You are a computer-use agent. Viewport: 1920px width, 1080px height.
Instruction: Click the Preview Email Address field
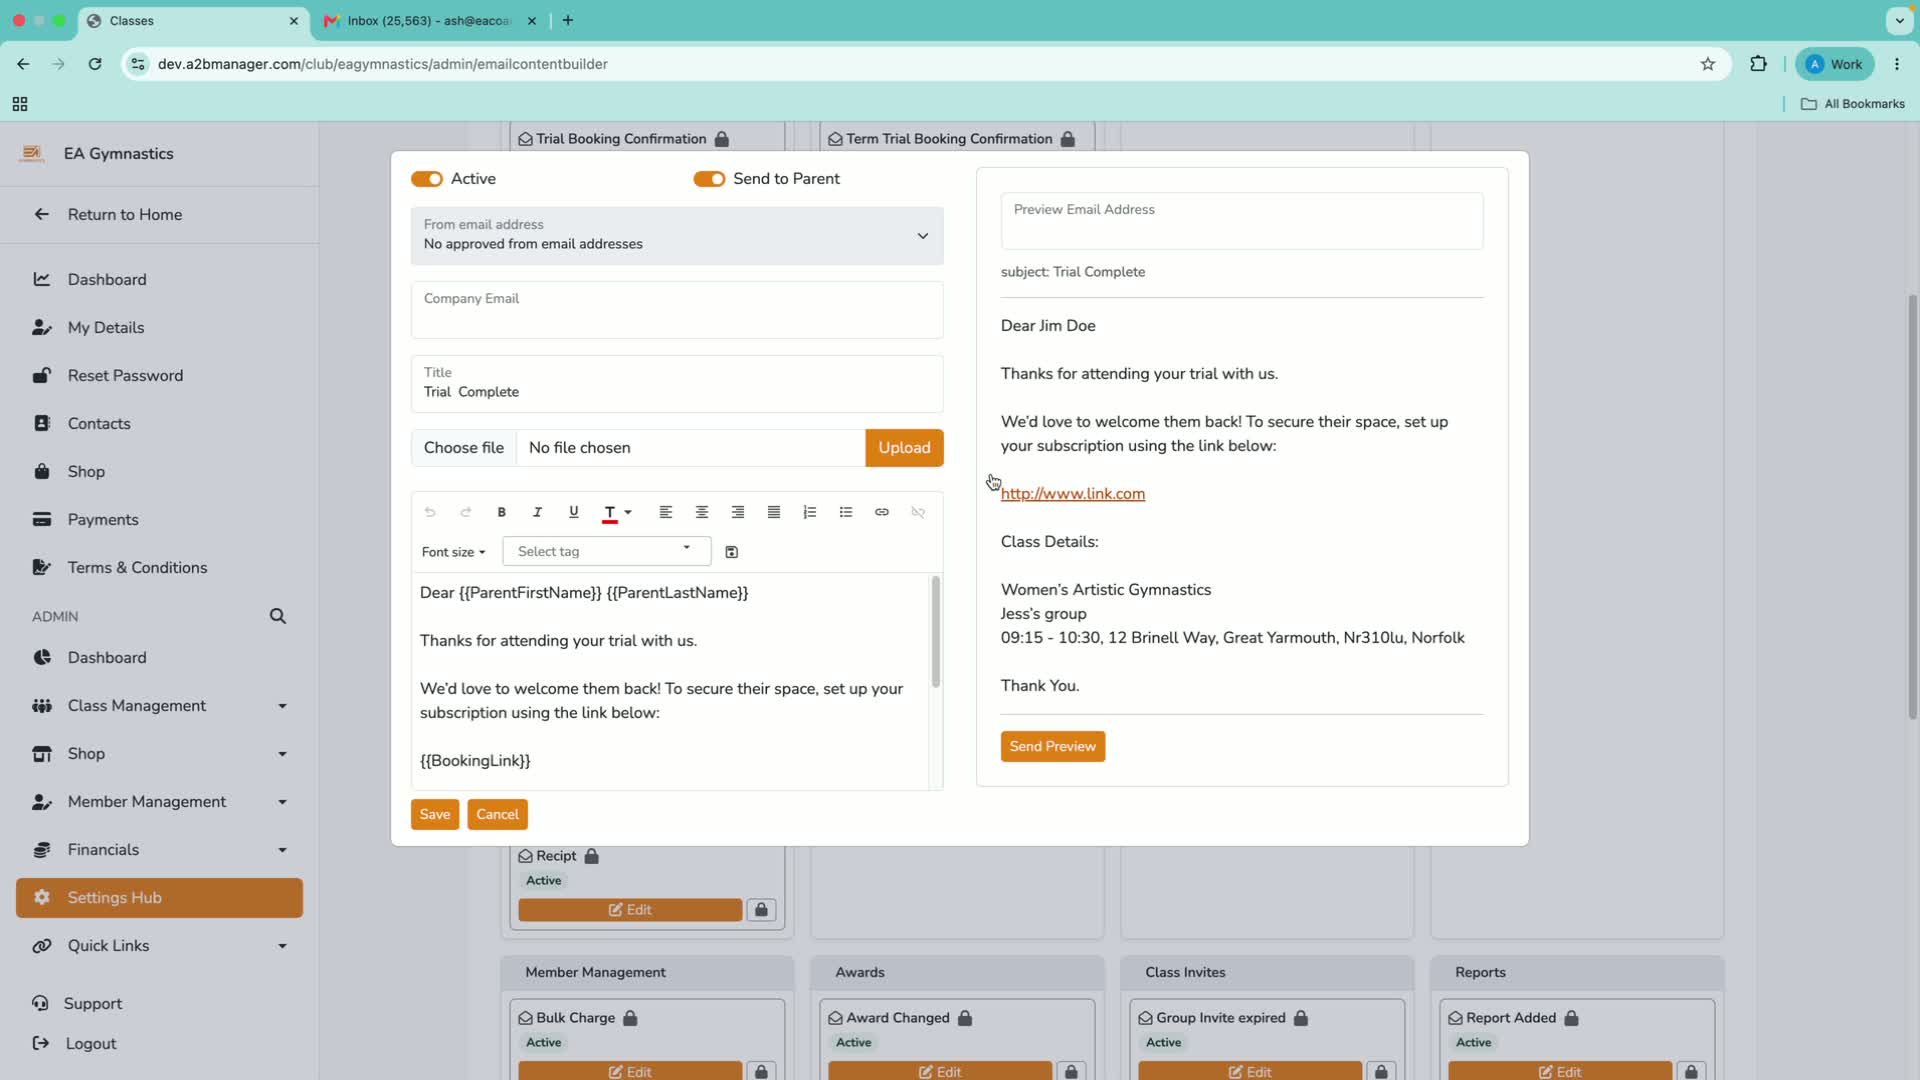pyautogui.click(x=1241, y=221)
